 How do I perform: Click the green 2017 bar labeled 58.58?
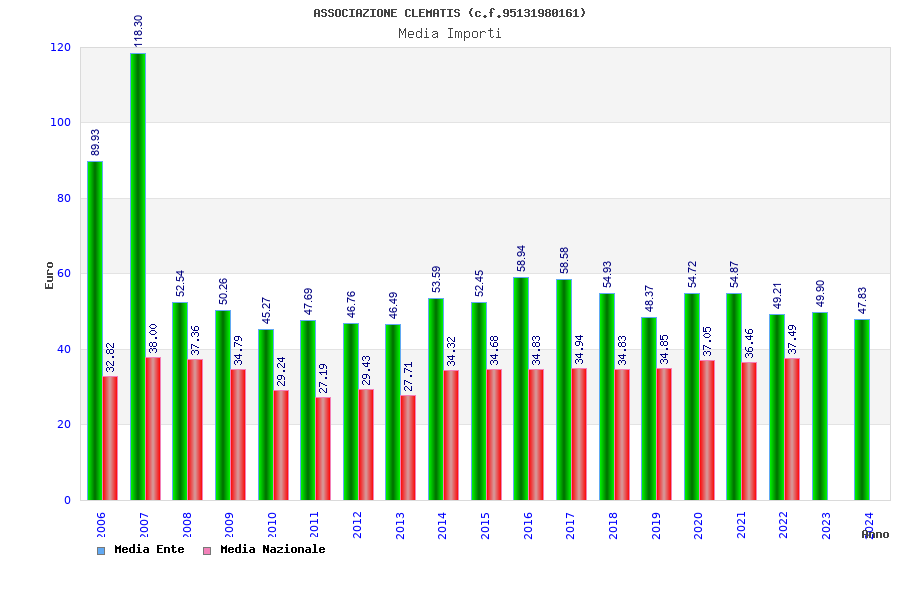[564, 390]
